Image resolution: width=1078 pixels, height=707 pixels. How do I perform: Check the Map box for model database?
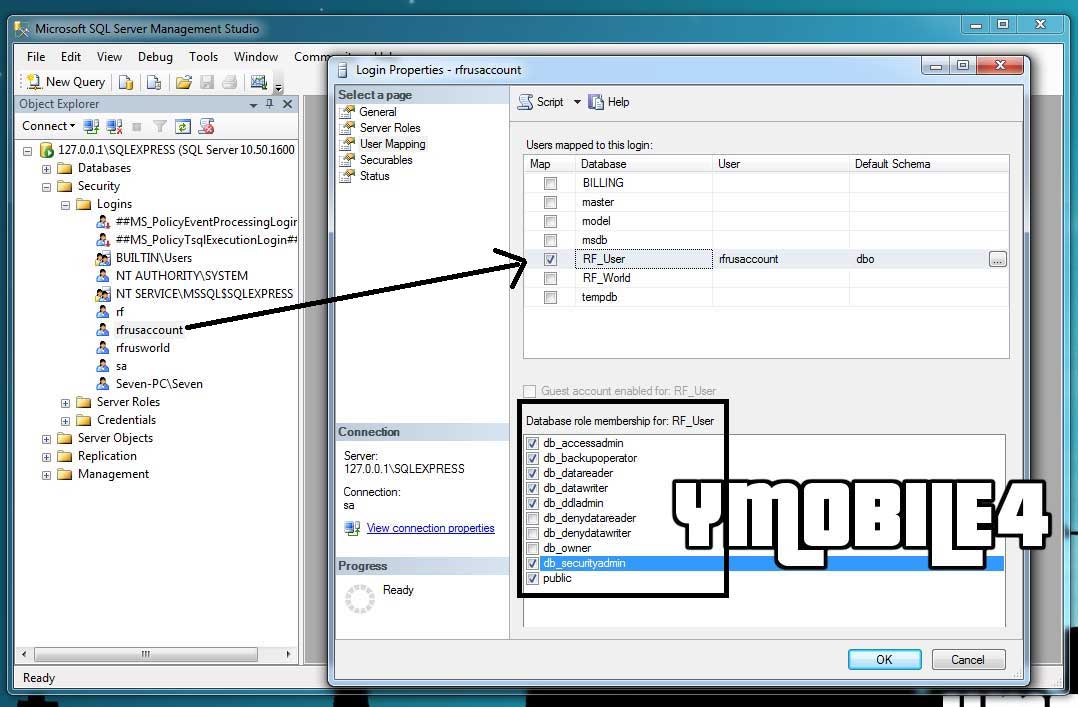(550, 221)
